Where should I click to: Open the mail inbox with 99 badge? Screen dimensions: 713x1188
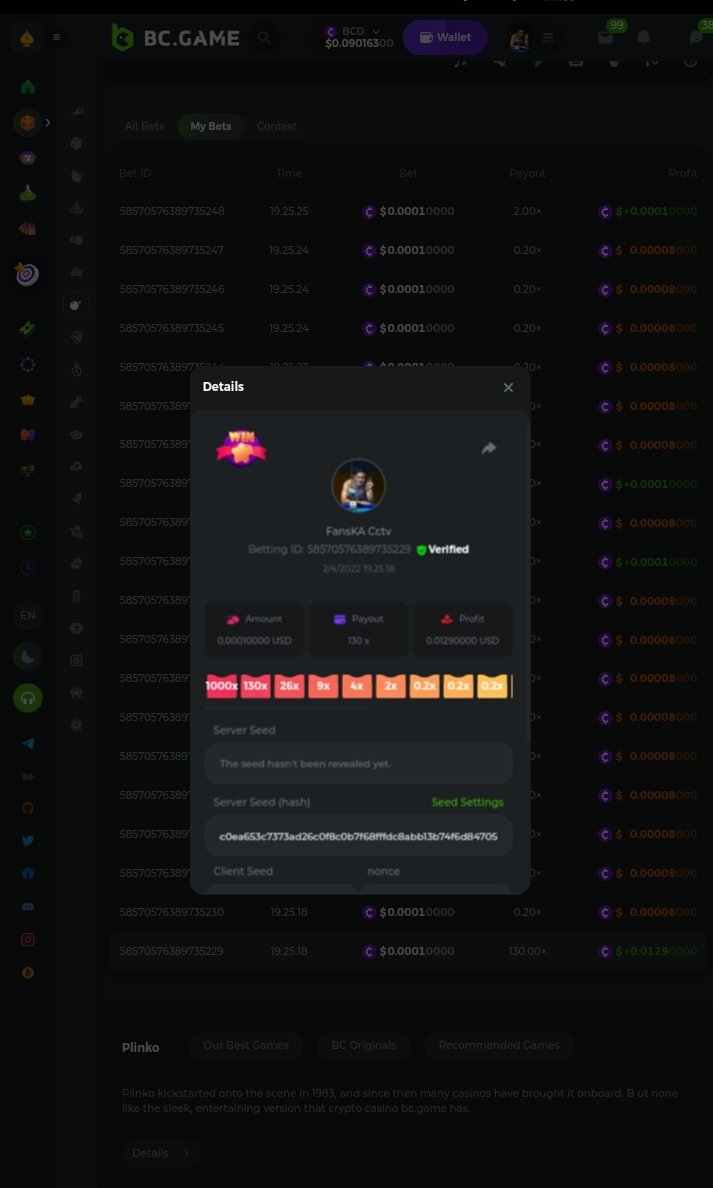click(x=605, y=38)
